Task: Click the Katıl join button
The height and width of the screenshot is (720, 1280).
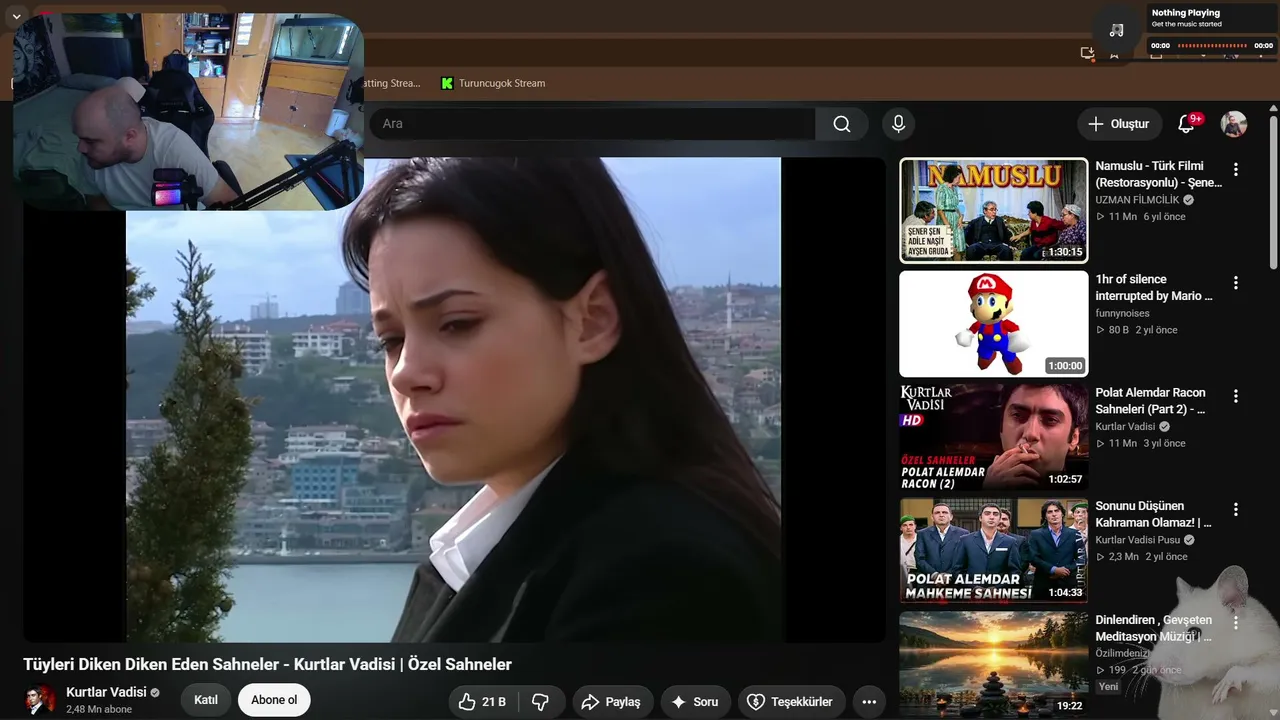Action: click(206, 700)
